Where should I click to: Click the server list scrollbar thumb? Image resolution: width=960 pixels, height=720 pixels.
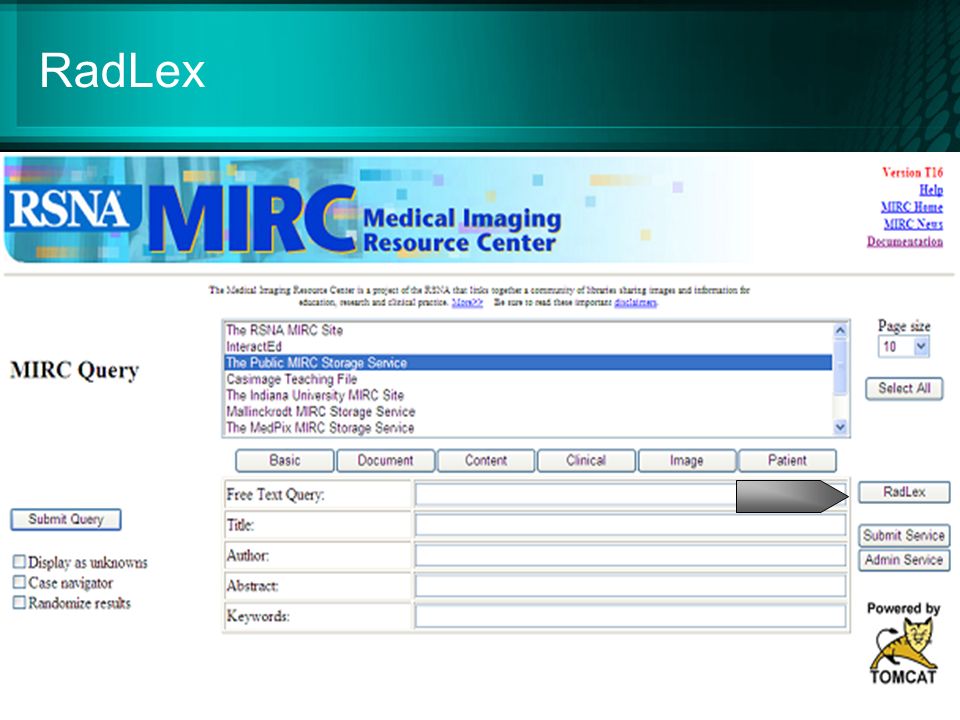841,367
